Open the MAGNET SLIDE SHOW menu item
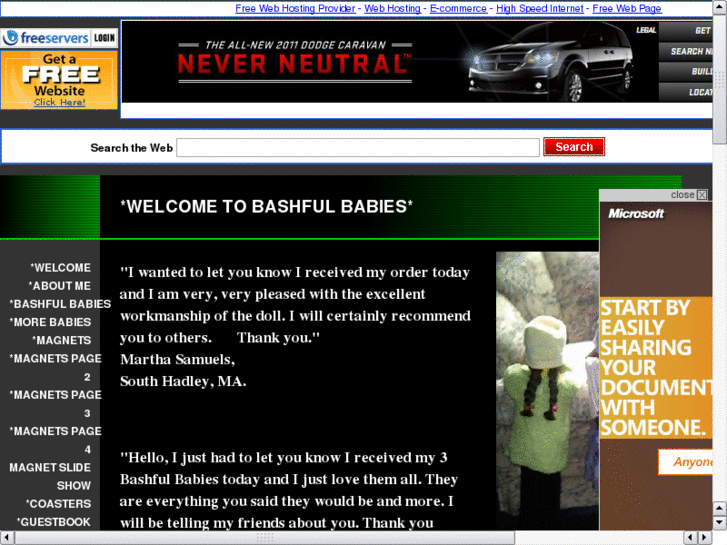The width and height of the screenshot is (727, 545). click(x=50, y=476)
